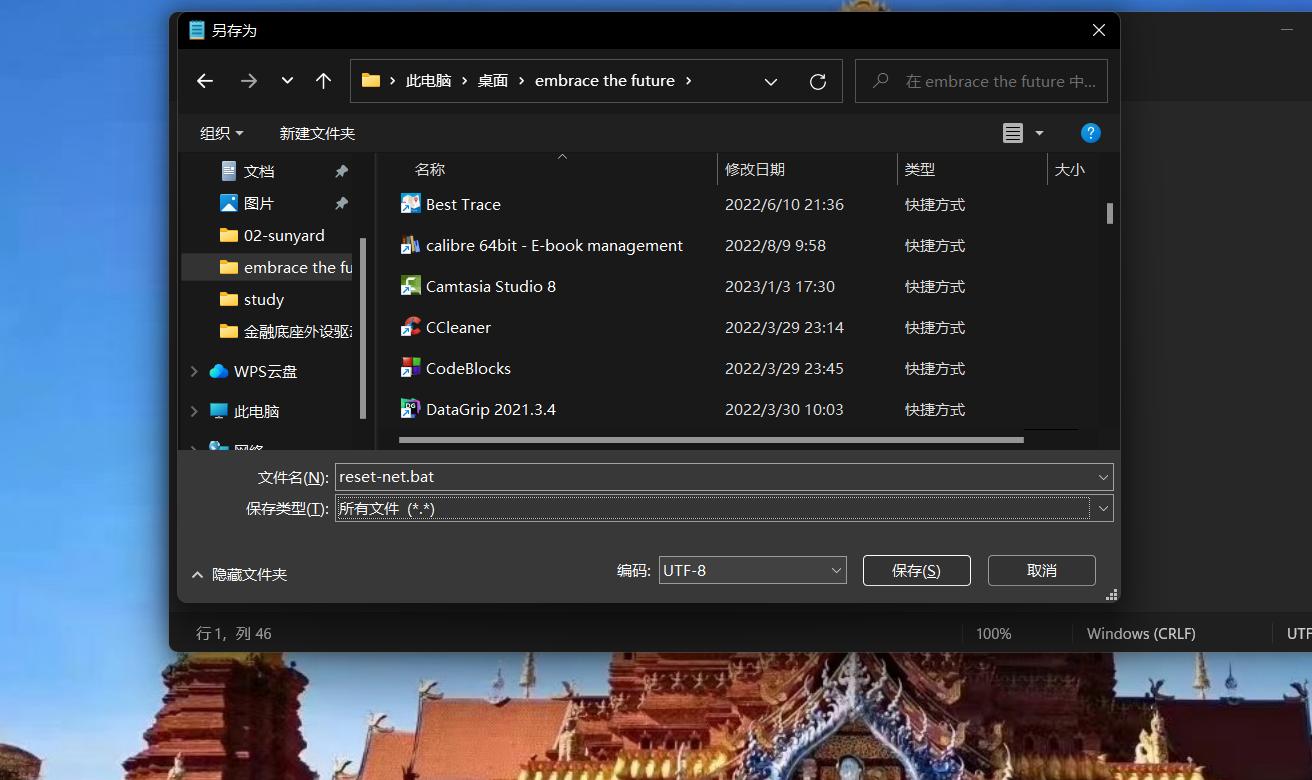Open the 编码 encoding dropdown
1312x780 pixels.
(835, 570)
